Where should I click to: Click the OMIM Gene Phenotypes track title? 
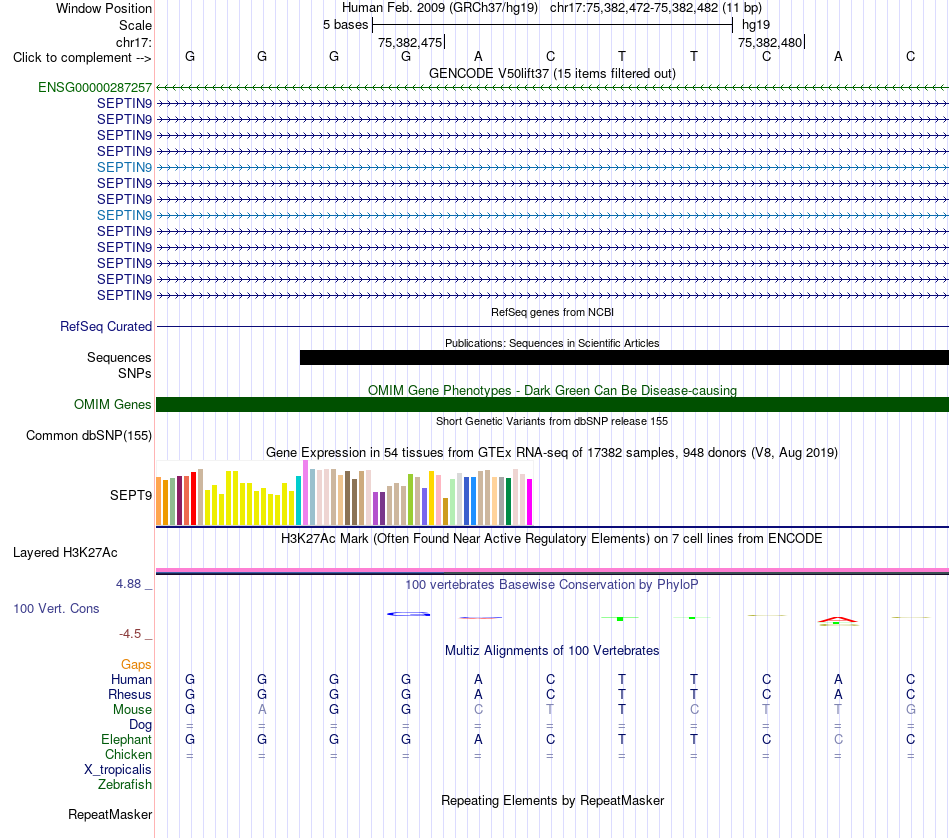(552, 390)
